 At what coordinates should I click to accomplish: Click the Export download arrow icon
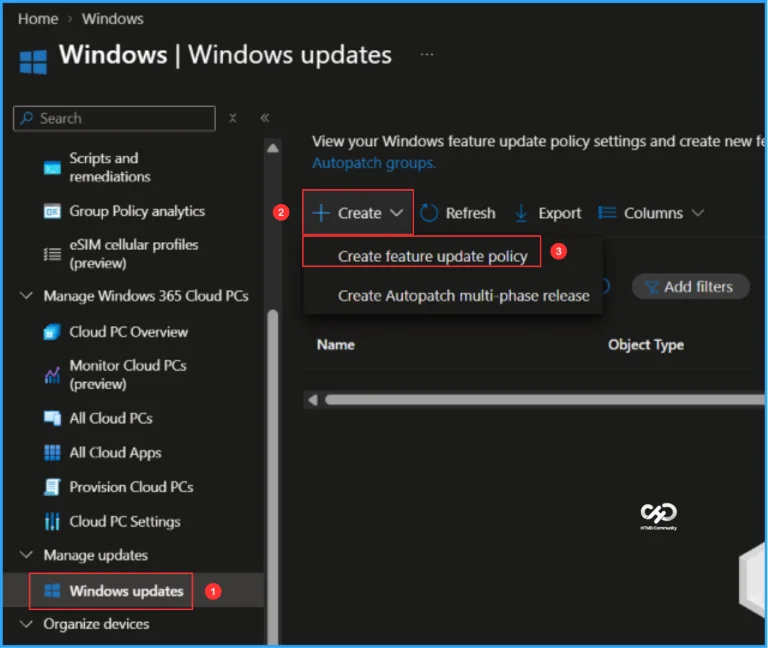tap(521, 213)
